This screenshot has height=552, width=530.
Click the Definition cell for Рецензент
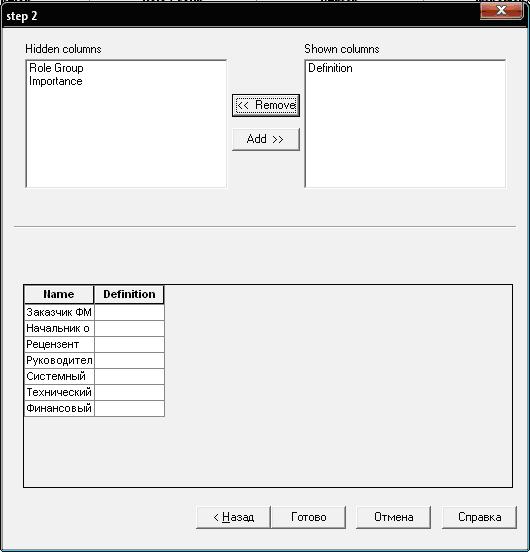(129, 344)
